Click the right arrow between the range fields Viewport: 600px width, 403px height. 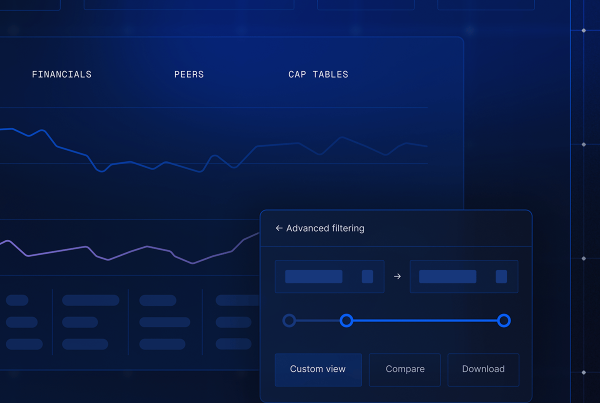click(397, 277)
